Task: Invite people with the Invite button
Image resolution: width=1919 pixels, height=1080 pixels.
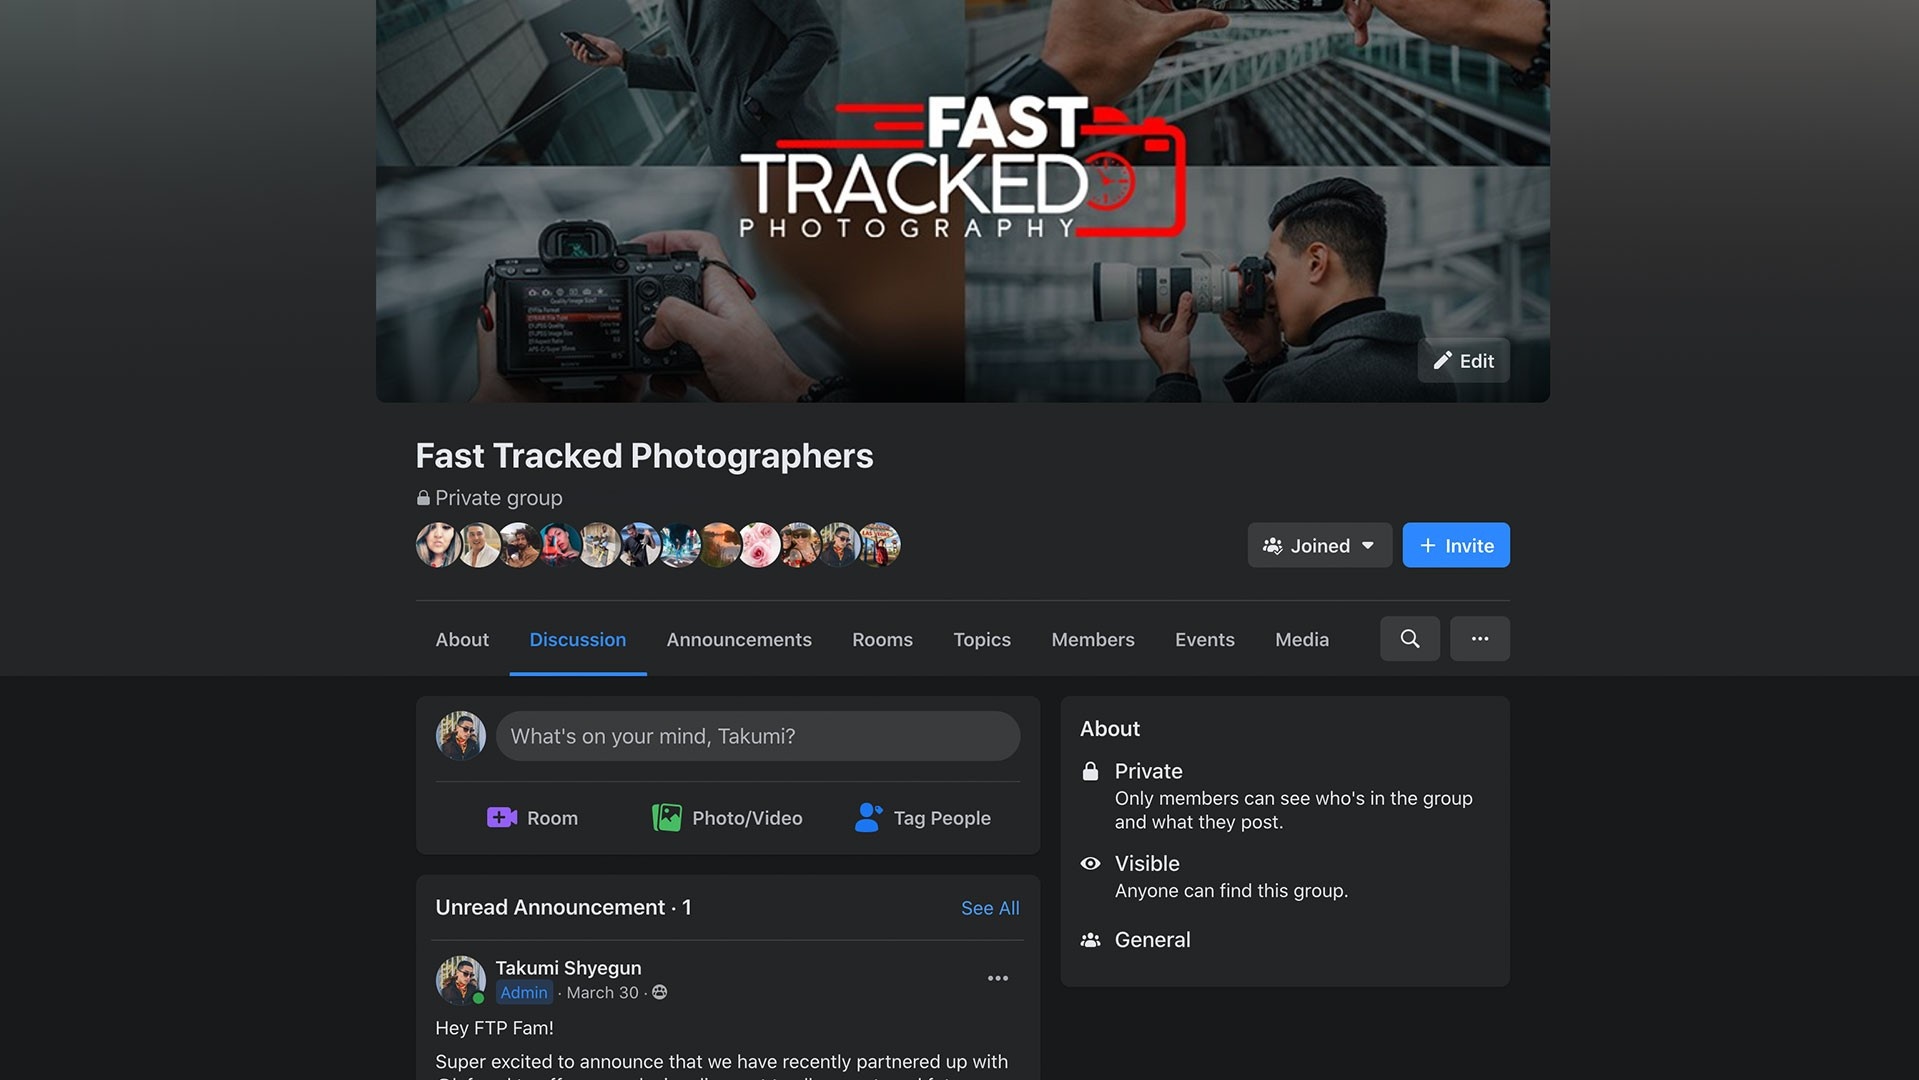Action: [1456, 545]
